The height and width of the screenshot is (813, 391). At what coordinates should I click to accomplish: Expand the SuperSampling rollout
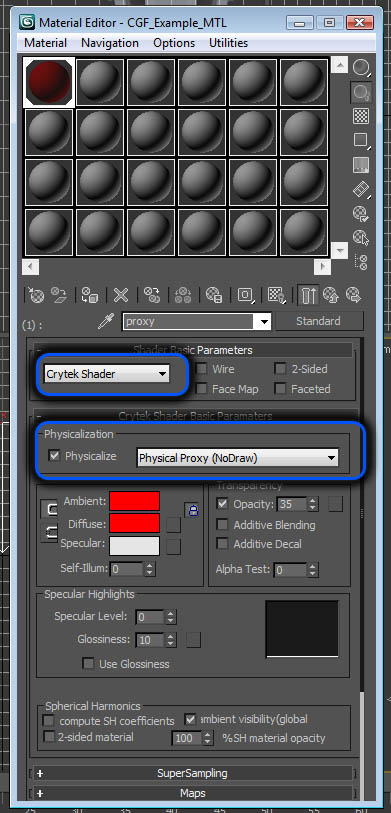pos(192,773)
